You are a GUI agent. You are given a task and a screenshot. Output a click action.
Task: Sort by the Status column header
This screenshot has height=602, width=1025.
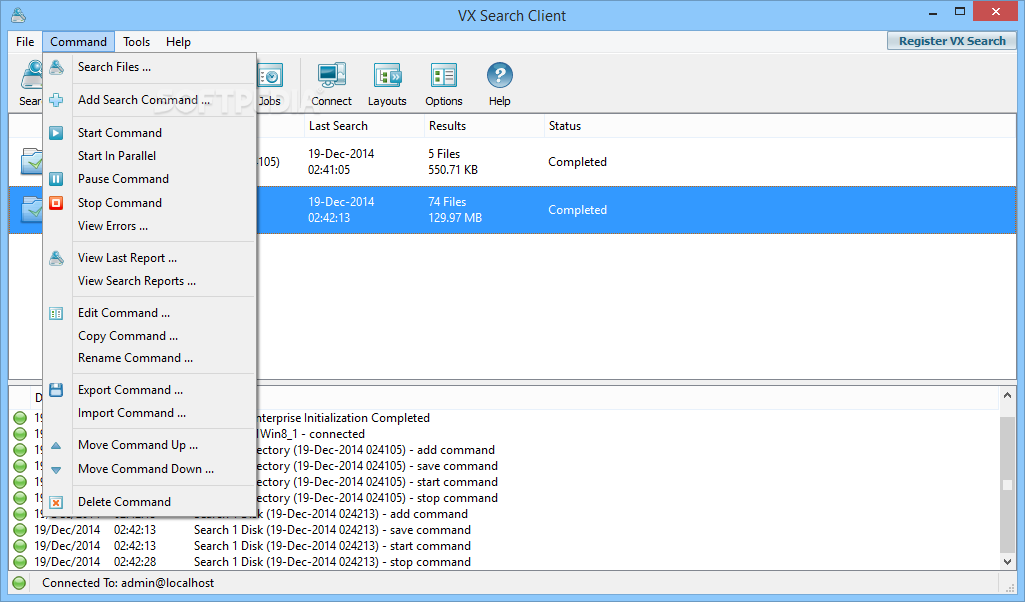click(780, 126)
